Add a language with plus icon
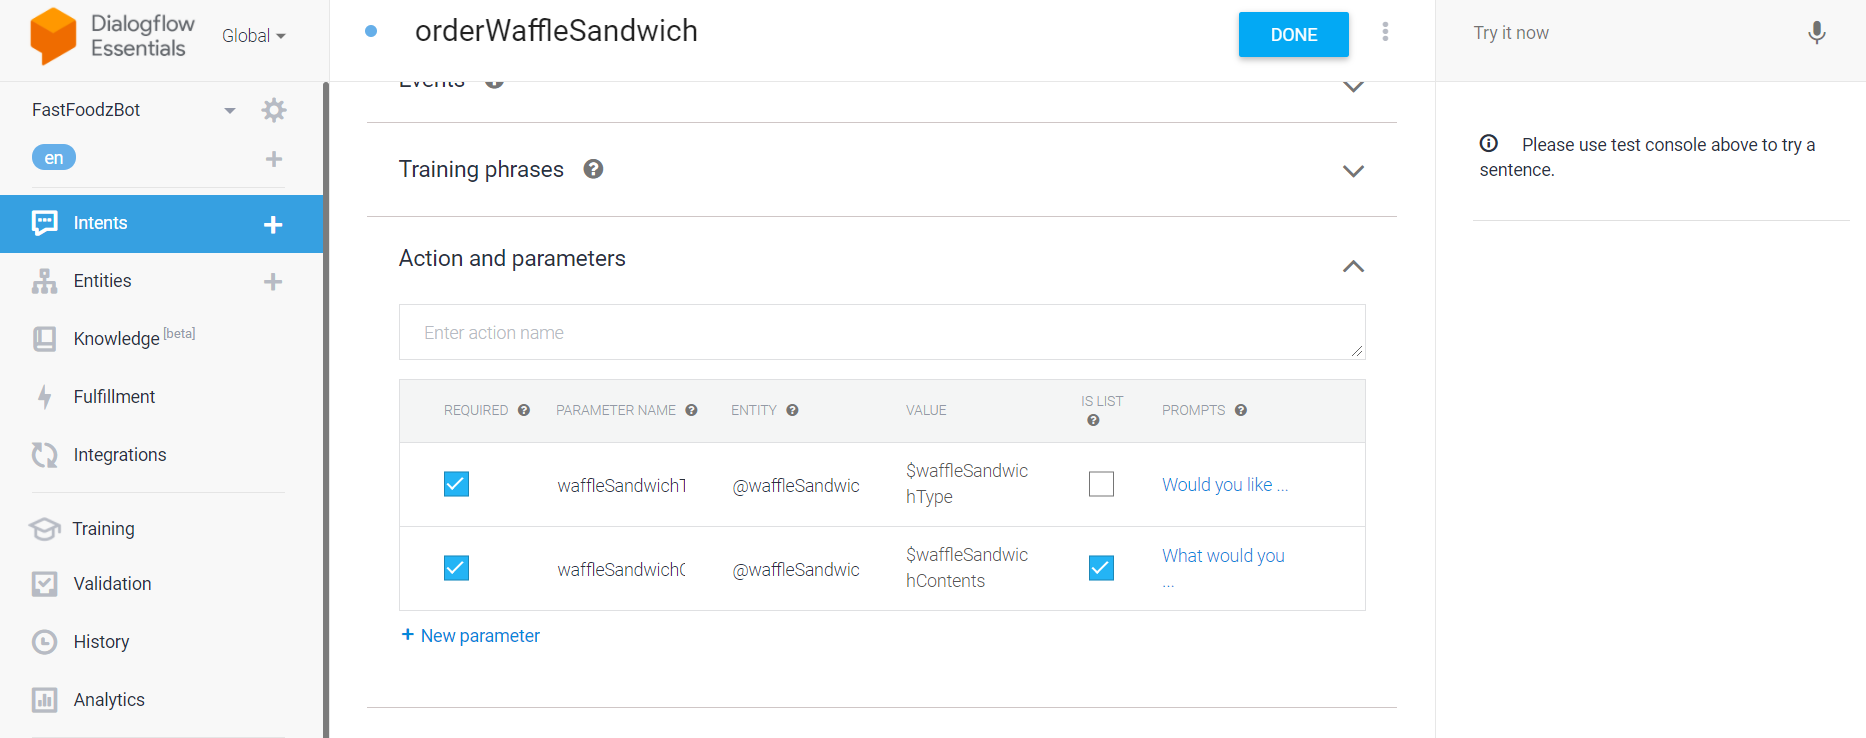The width and height of the screenshot is (1866, 738). (273, 159)
